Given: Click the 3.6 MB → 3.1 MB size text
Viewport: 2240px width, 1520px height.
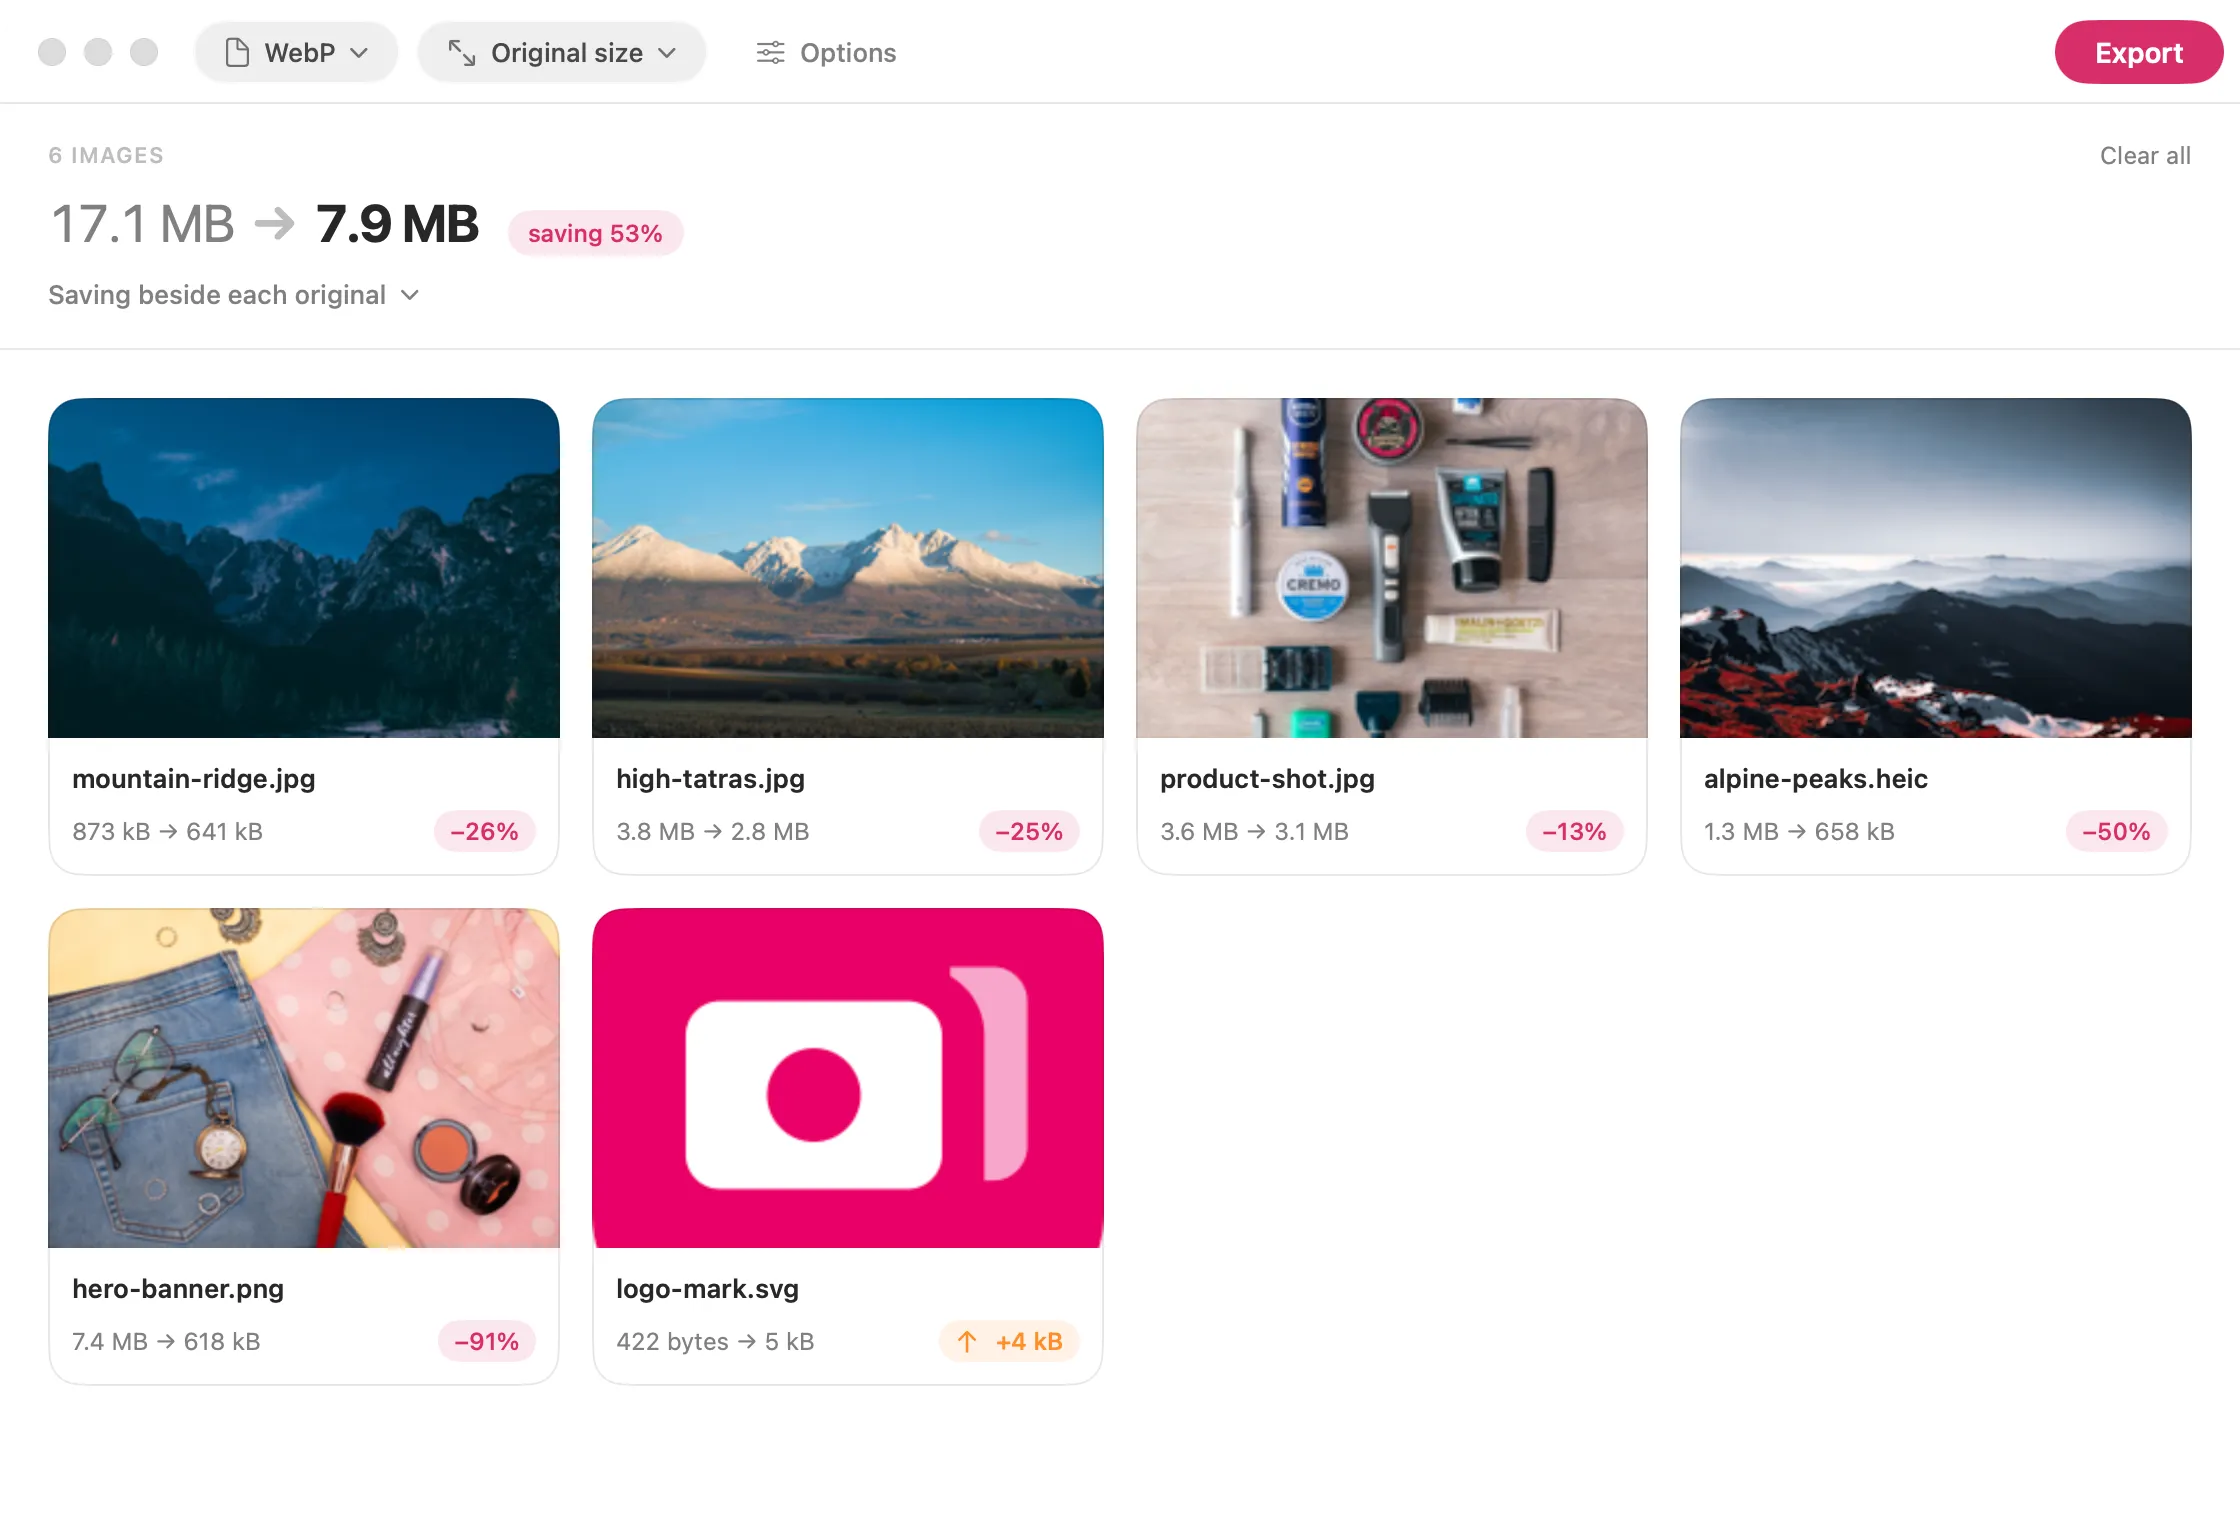Looking at the screenshot, I should tap(1254, 831).
